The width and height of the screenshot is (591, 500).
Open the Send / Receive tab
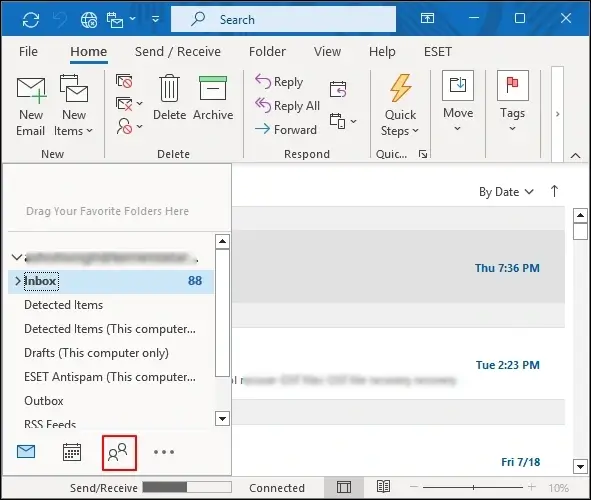[x=178, y=52]
